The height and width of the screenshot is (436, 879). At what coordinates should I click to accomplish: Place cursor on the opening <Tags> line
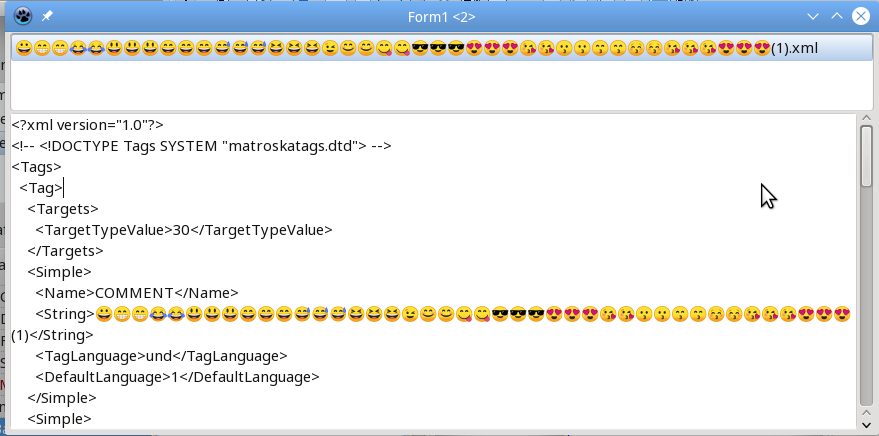click(x=37, y=167)
